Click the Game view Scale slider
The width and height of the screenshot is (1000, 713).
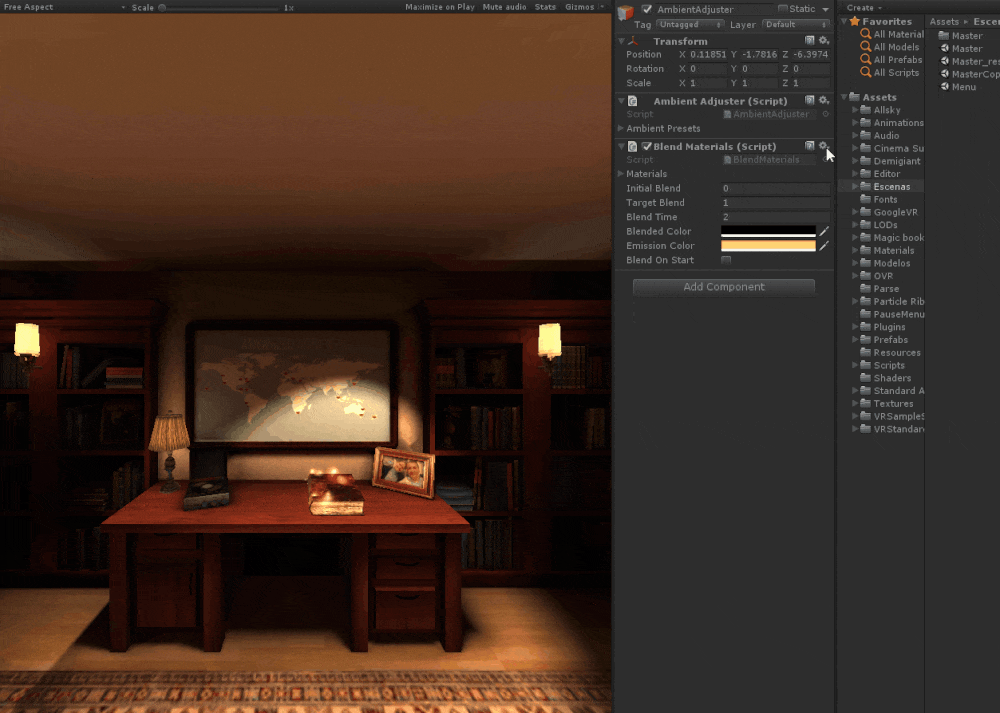(220, 8)
